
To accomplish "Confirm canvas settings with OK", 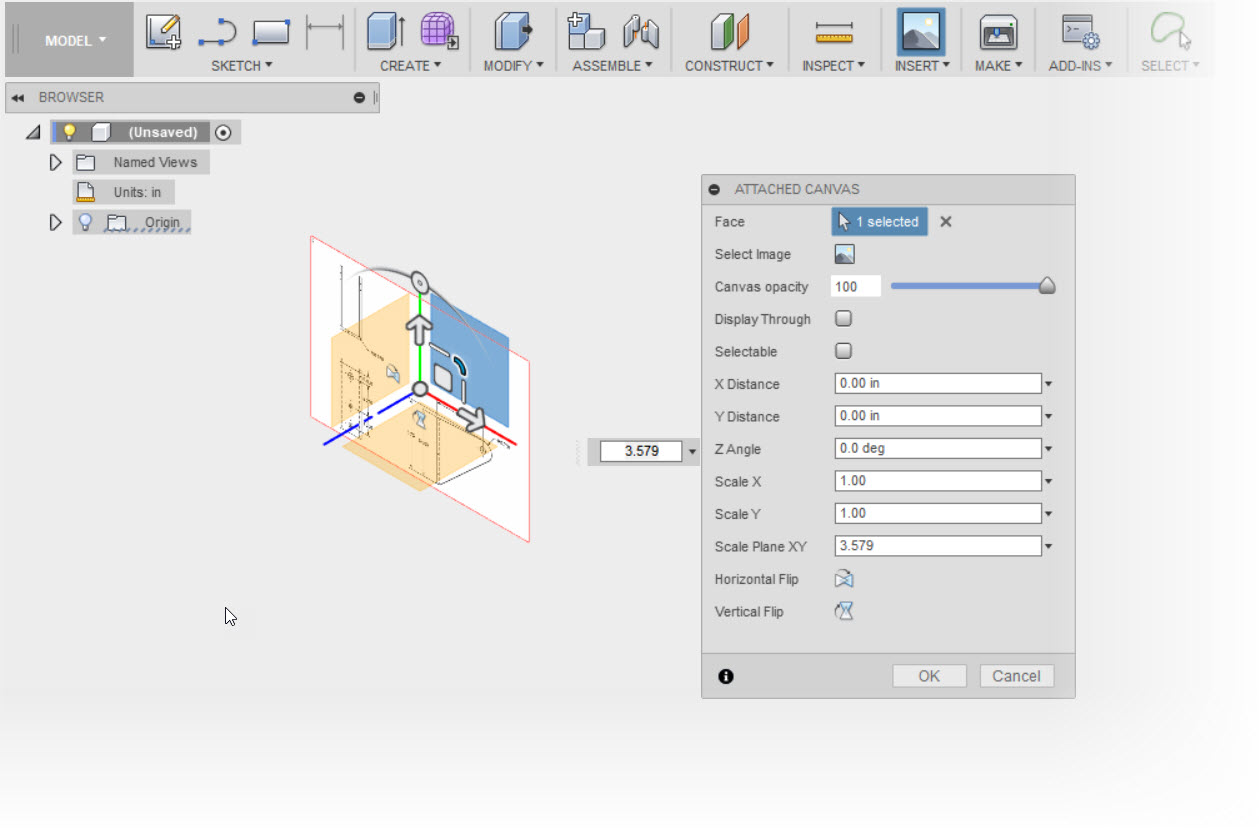I will click(x=929, y=675).
